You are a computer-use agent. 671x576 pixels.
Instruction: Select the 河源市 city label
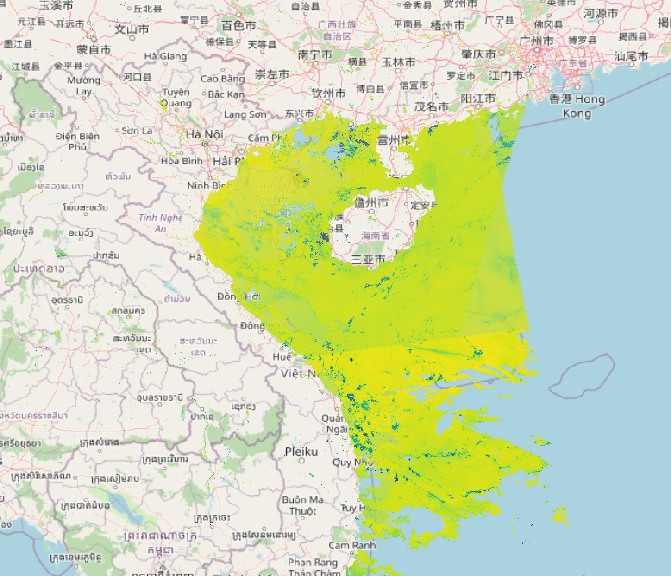(x=600, y=14)
